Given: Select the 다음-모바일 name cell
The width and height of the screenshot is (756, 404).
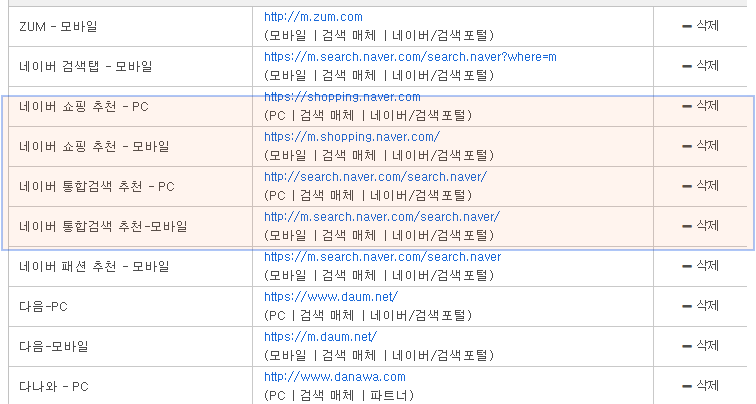Looking at the screenshot, I should click(x=130, y=347).
